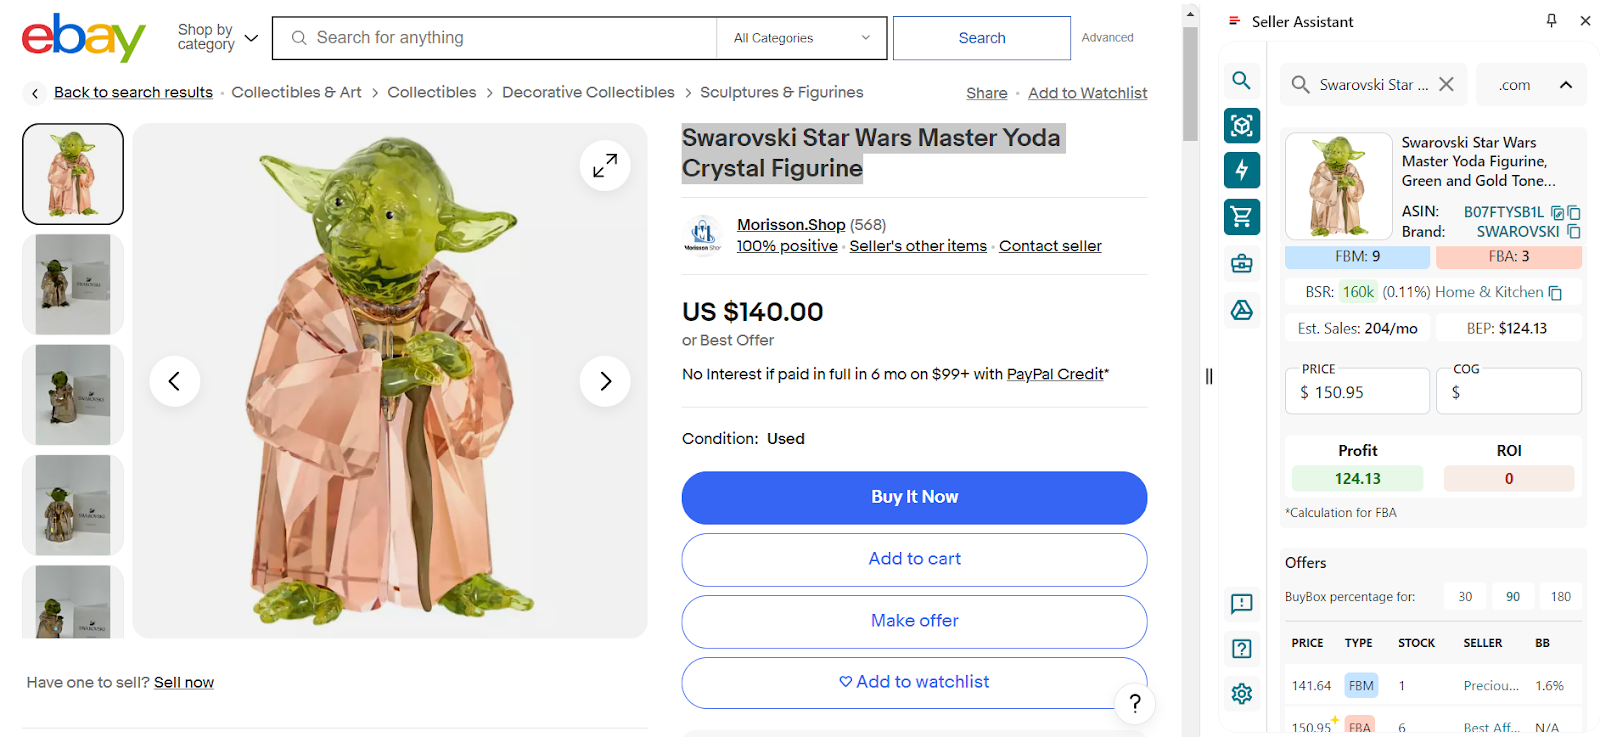Open the feedback speech bubble icon
Image resolution: width=1600 pixels, height=737 pixels.
point(1242,603)
